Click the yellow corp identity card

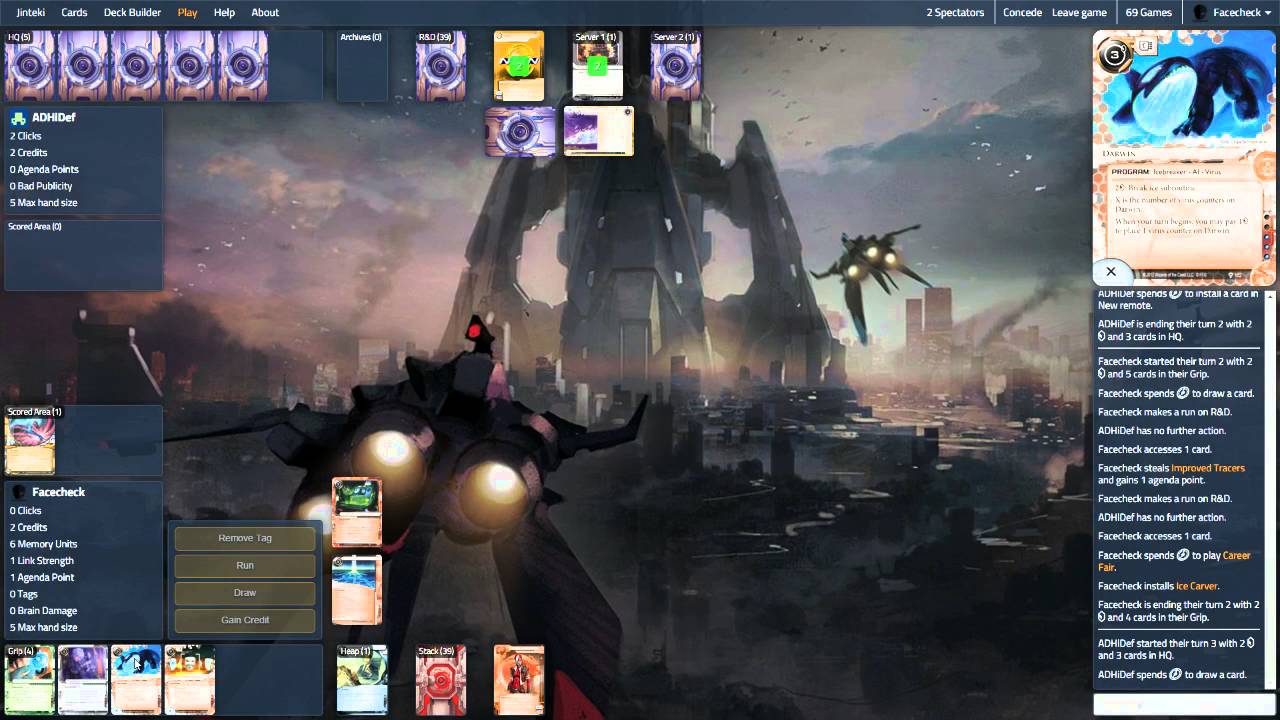pos(519,66)
